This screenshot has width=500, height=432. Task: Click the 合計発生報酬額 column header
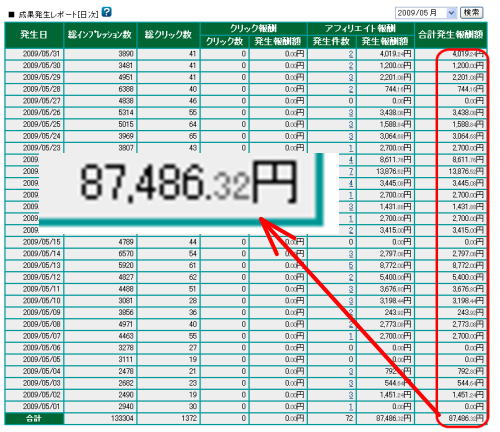(451, 35)
